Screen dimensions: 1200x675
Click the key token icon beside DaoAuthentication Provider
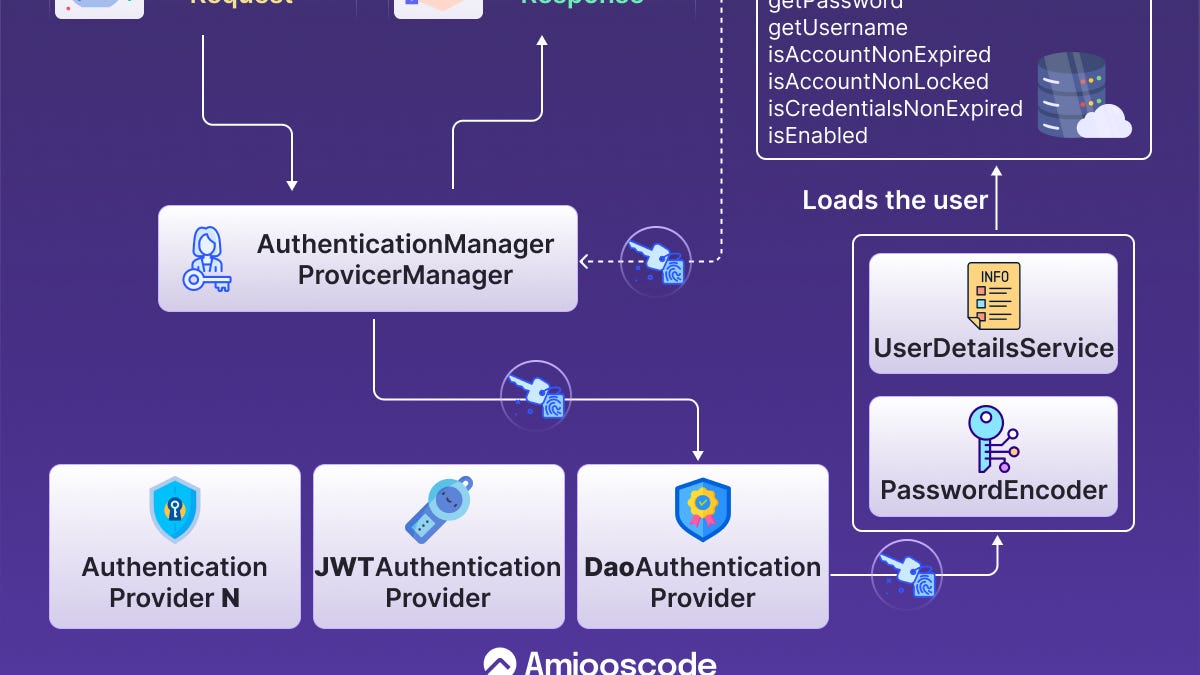pyautogui.click(x=907, y=575)
